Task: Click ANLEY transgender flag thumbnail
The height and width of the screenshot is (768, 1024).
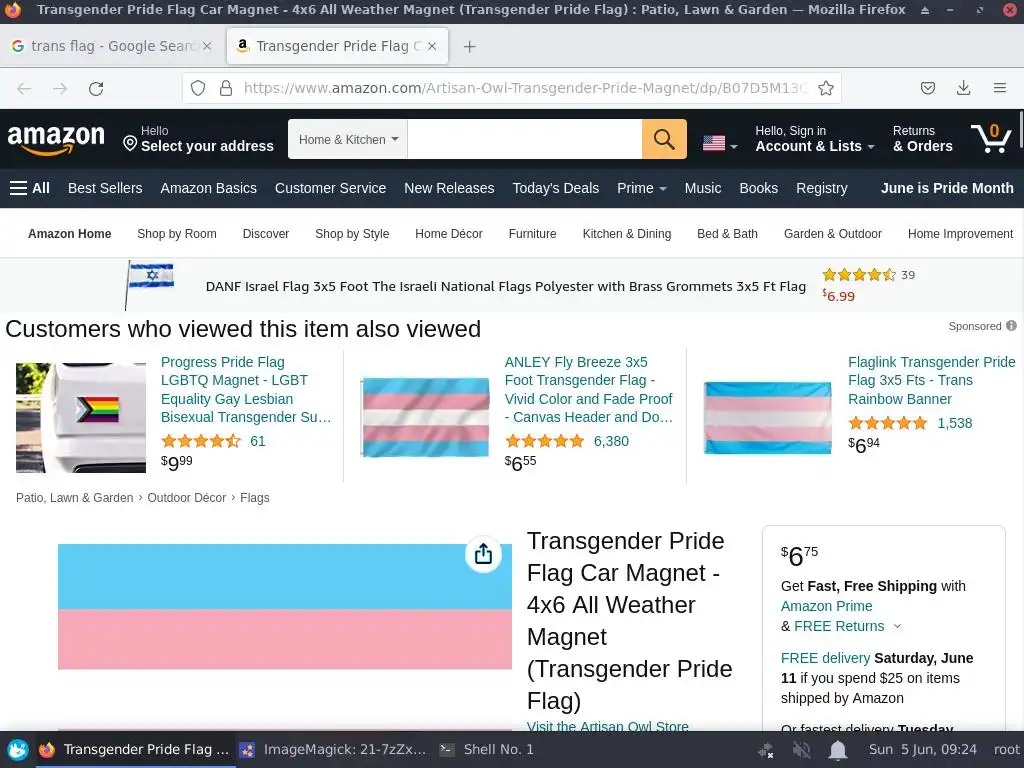Action: click(425, 417)
